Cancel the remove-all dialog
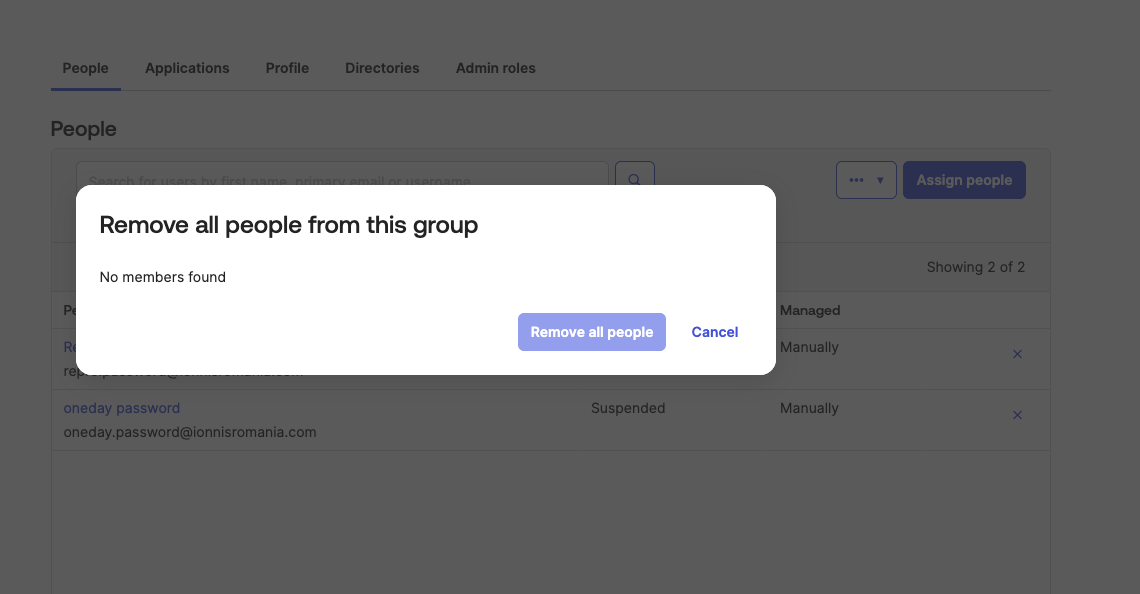The width and height of the screenshot is (1140, 594). (714, 331)
